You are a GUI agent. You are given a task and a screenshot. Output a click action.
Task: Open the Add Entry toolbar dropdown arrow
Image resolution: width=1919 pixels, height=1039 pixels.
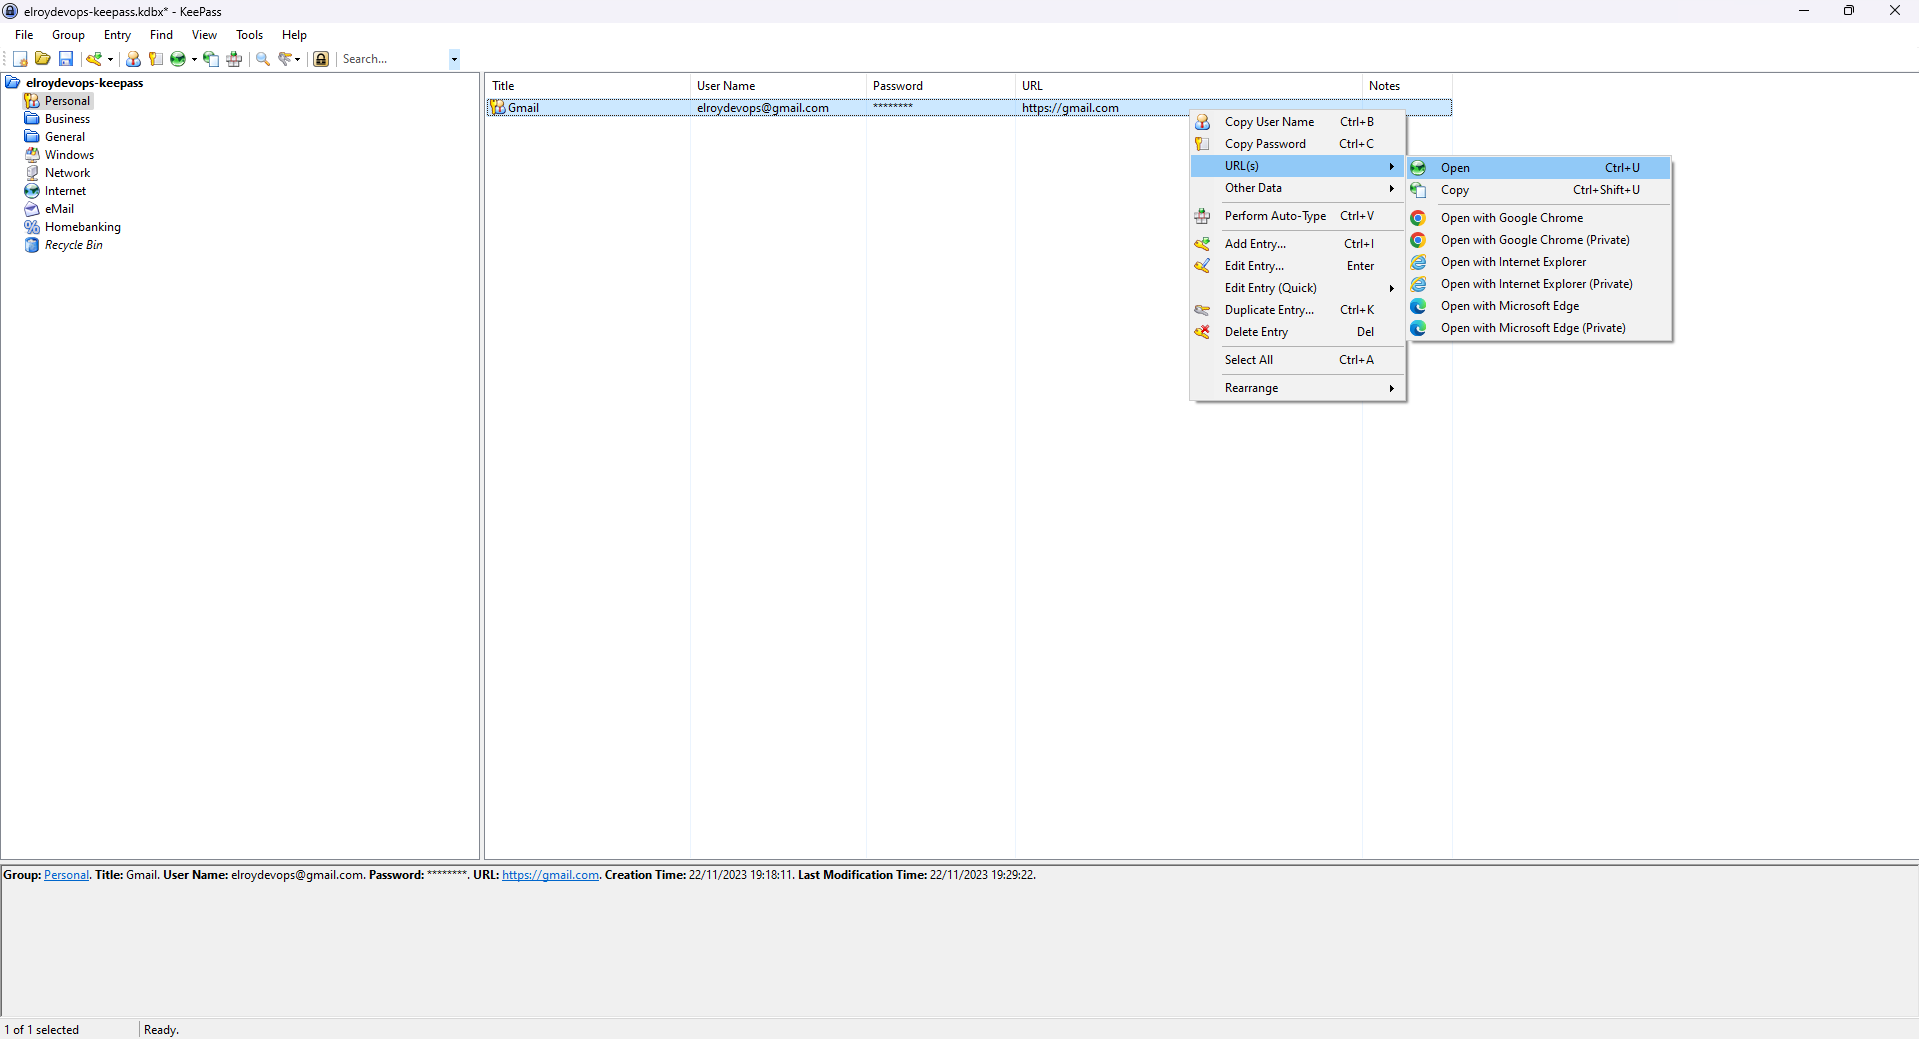110,59
